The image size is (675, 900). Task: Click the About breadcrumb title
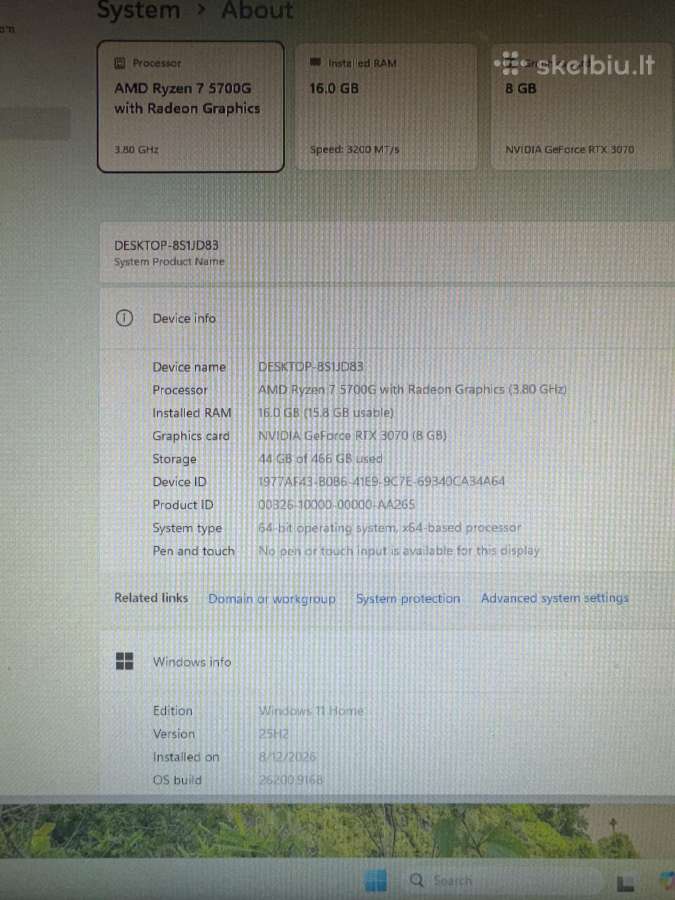(257, 10)
